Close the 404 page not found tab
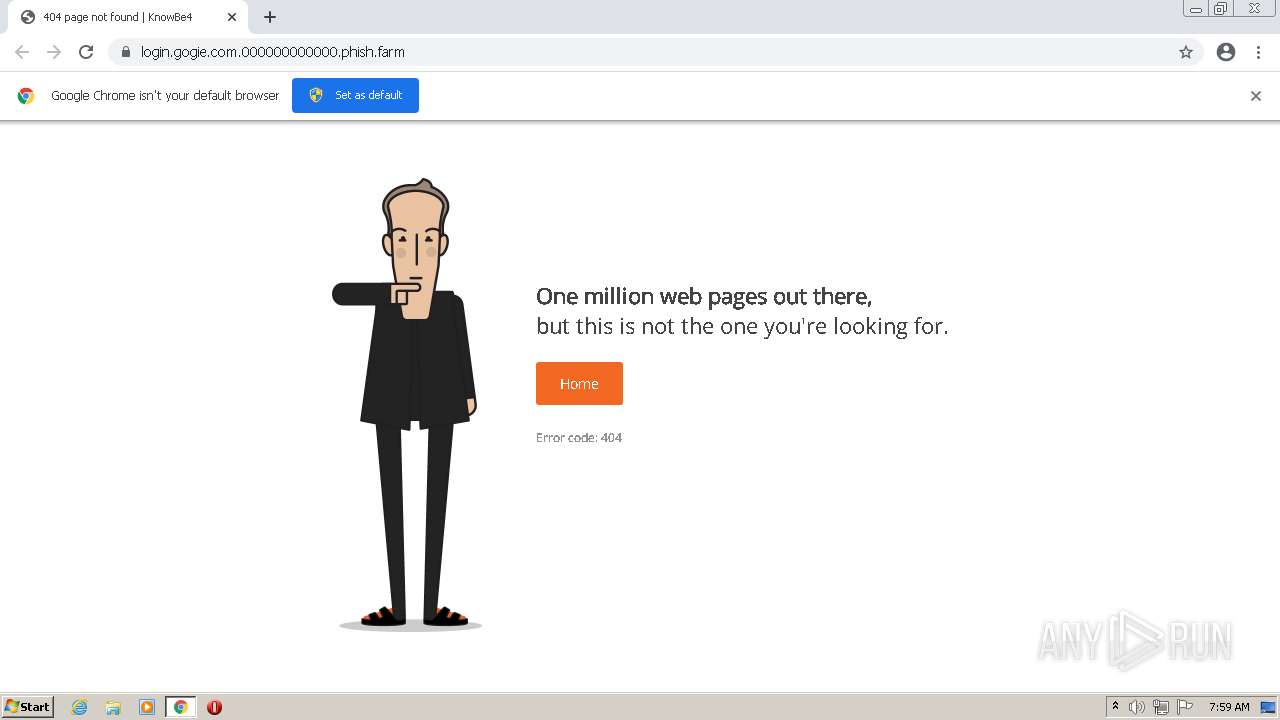 click(232, 17)
